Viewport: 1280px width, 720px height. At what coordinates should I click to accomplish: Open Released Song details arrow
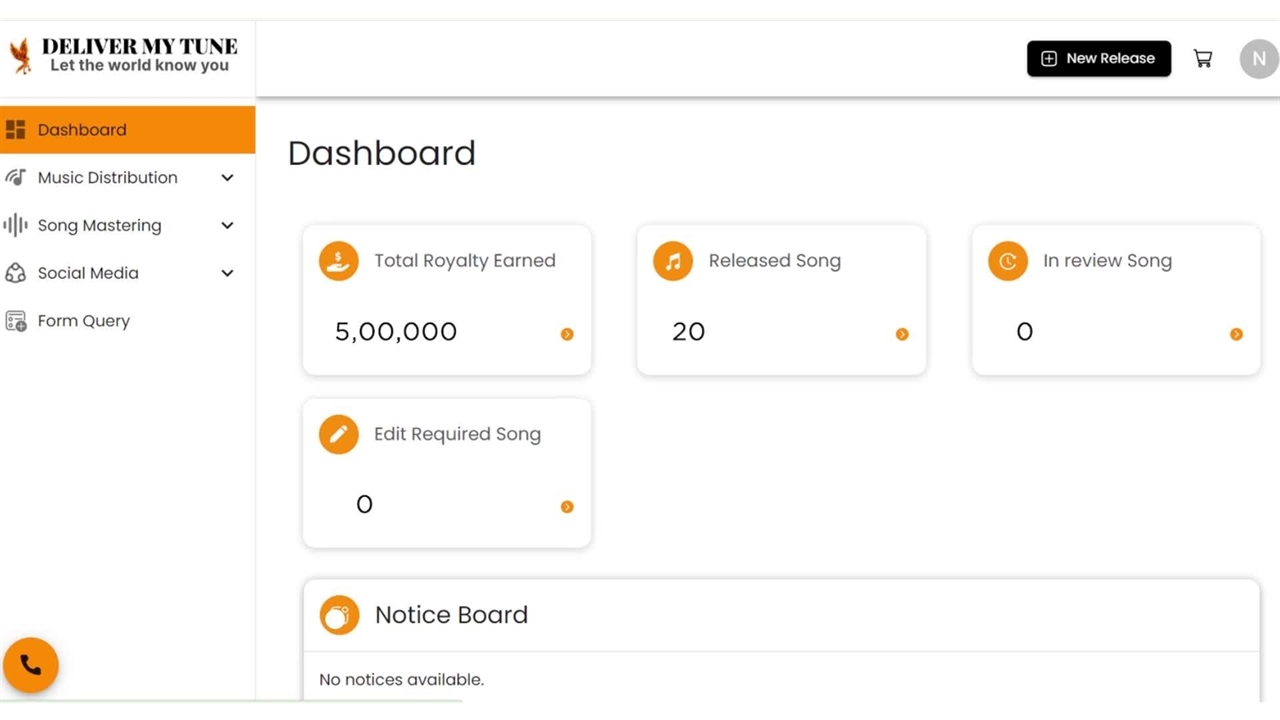(x=902, y=334)
